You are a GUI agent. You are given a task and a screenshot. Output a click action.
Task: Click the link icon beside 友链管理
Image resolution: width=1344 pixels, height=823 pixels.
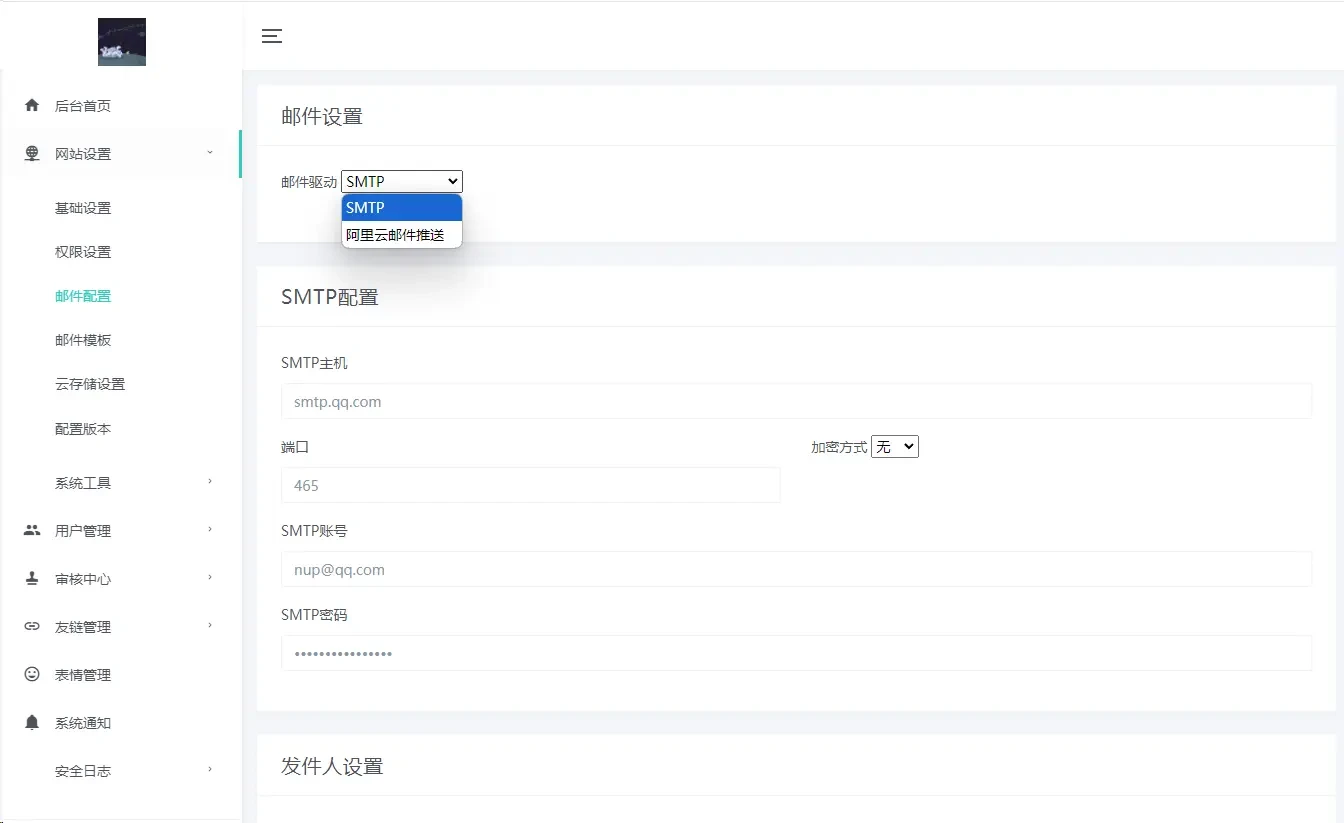click(x=32, y=626)
